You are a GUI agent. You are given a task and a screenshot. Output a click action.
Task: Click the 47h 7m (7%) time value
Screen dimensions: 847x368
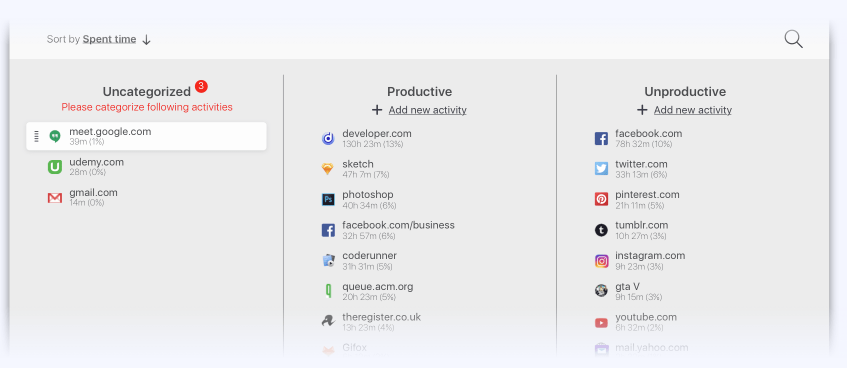click(x=366, y=175)
